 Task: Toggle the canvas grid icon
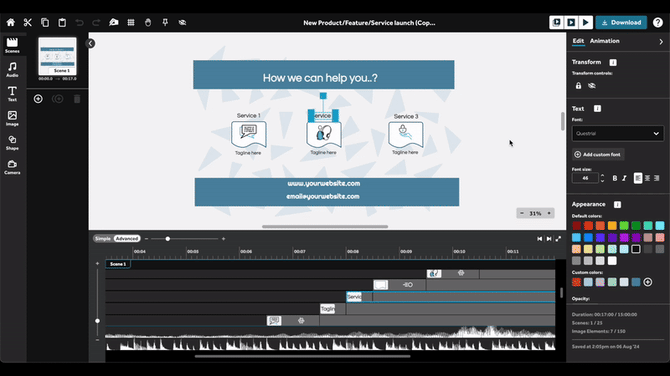(x=131, y=23)
